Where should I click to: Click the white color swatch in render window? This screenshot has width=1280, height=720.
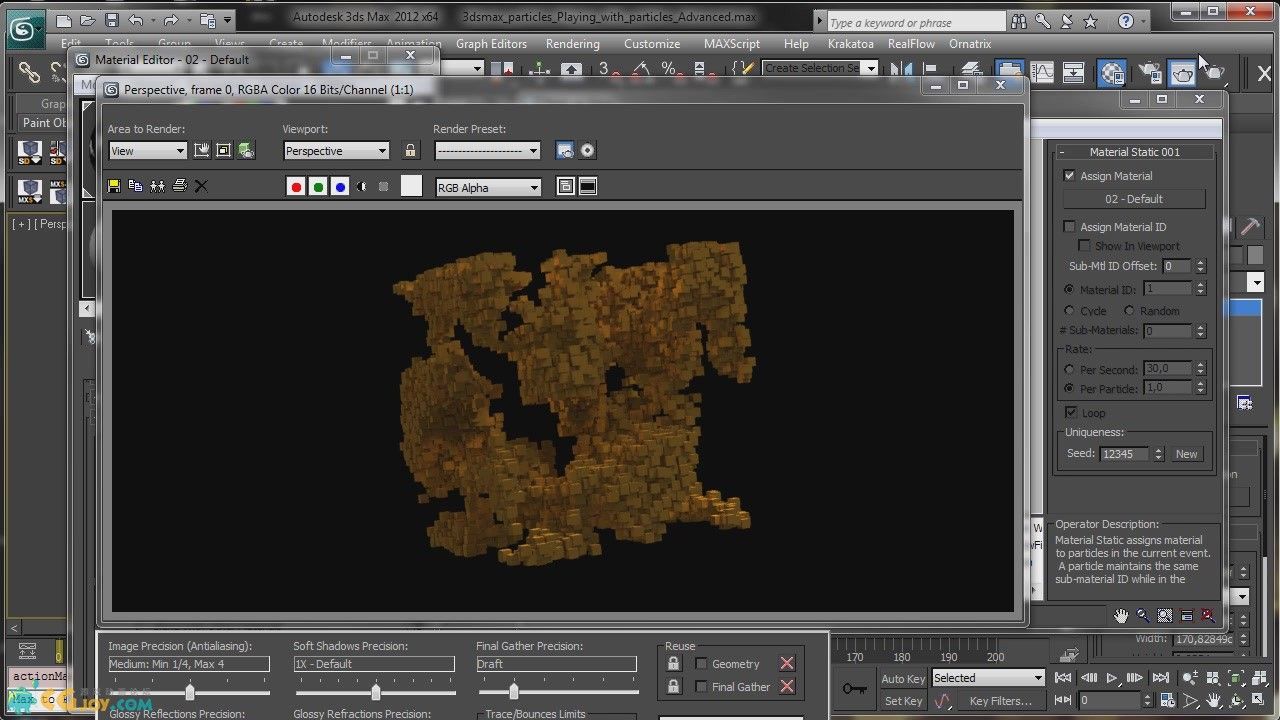click(411, 186)
